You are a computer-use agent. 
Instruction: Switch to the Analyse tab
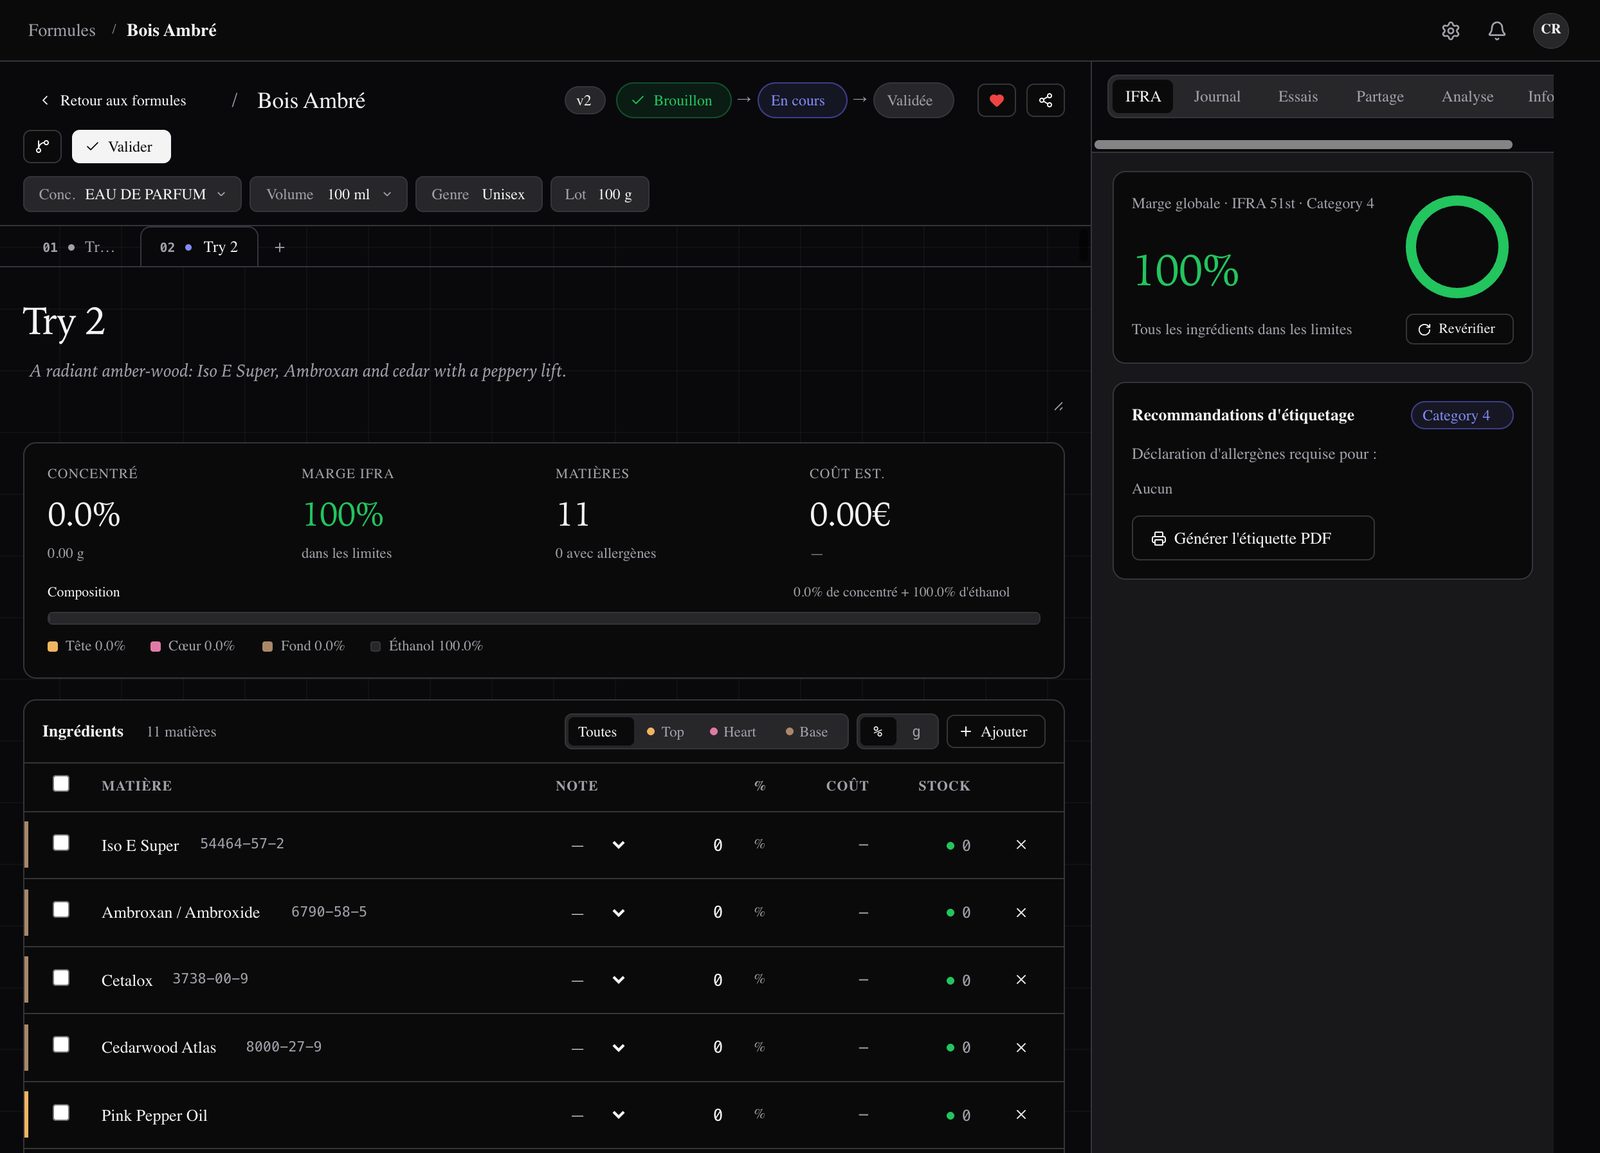1468,97
